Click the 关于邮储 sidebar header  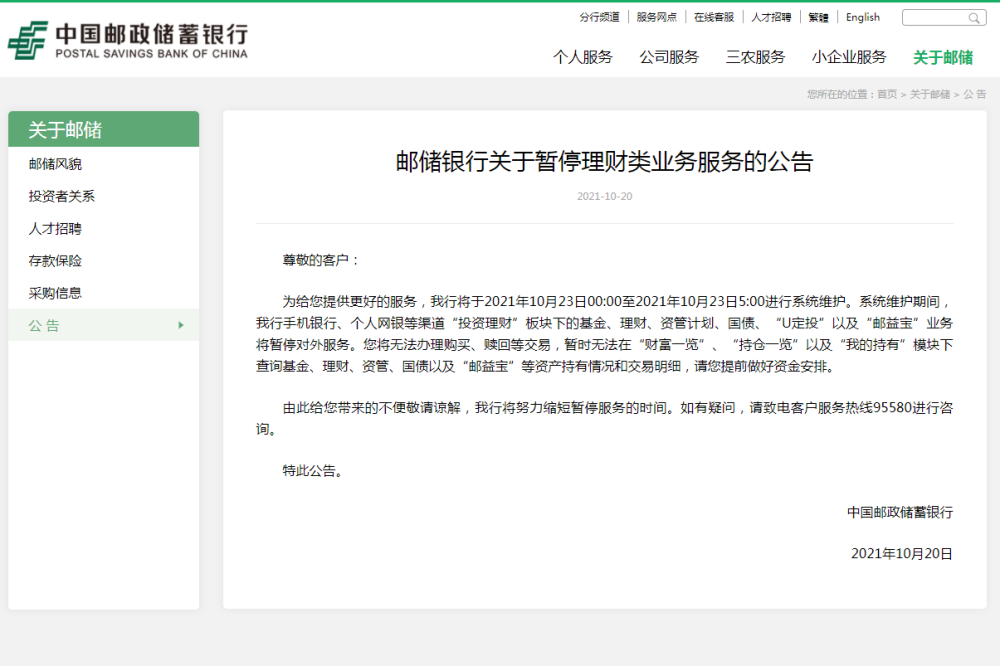pos(103,130)
